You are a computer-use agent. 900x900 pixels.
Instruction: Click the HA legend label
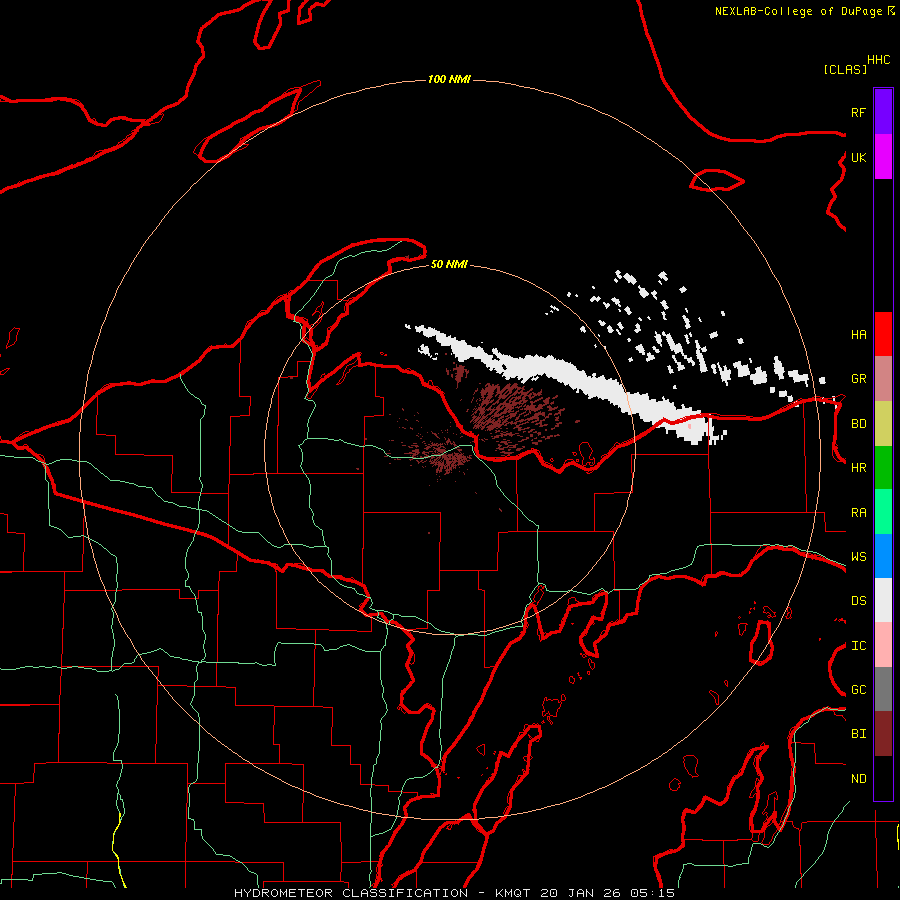(x=858, y=335)
